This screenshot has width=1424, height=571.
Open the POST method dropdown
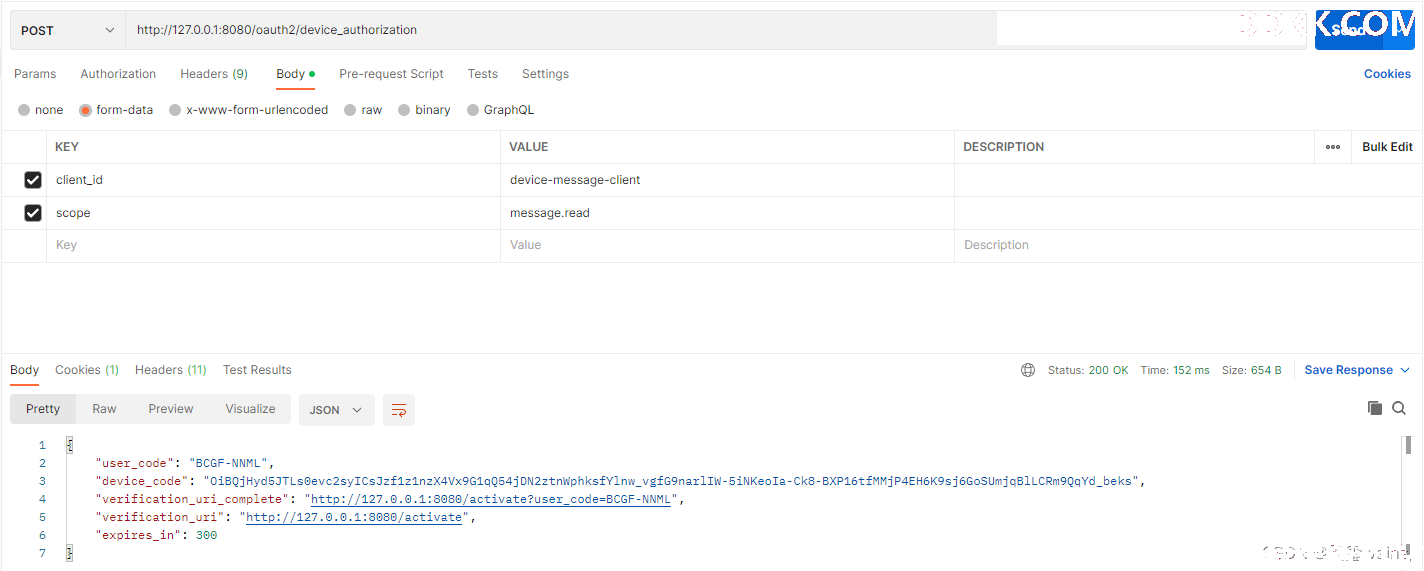[68, 30]
